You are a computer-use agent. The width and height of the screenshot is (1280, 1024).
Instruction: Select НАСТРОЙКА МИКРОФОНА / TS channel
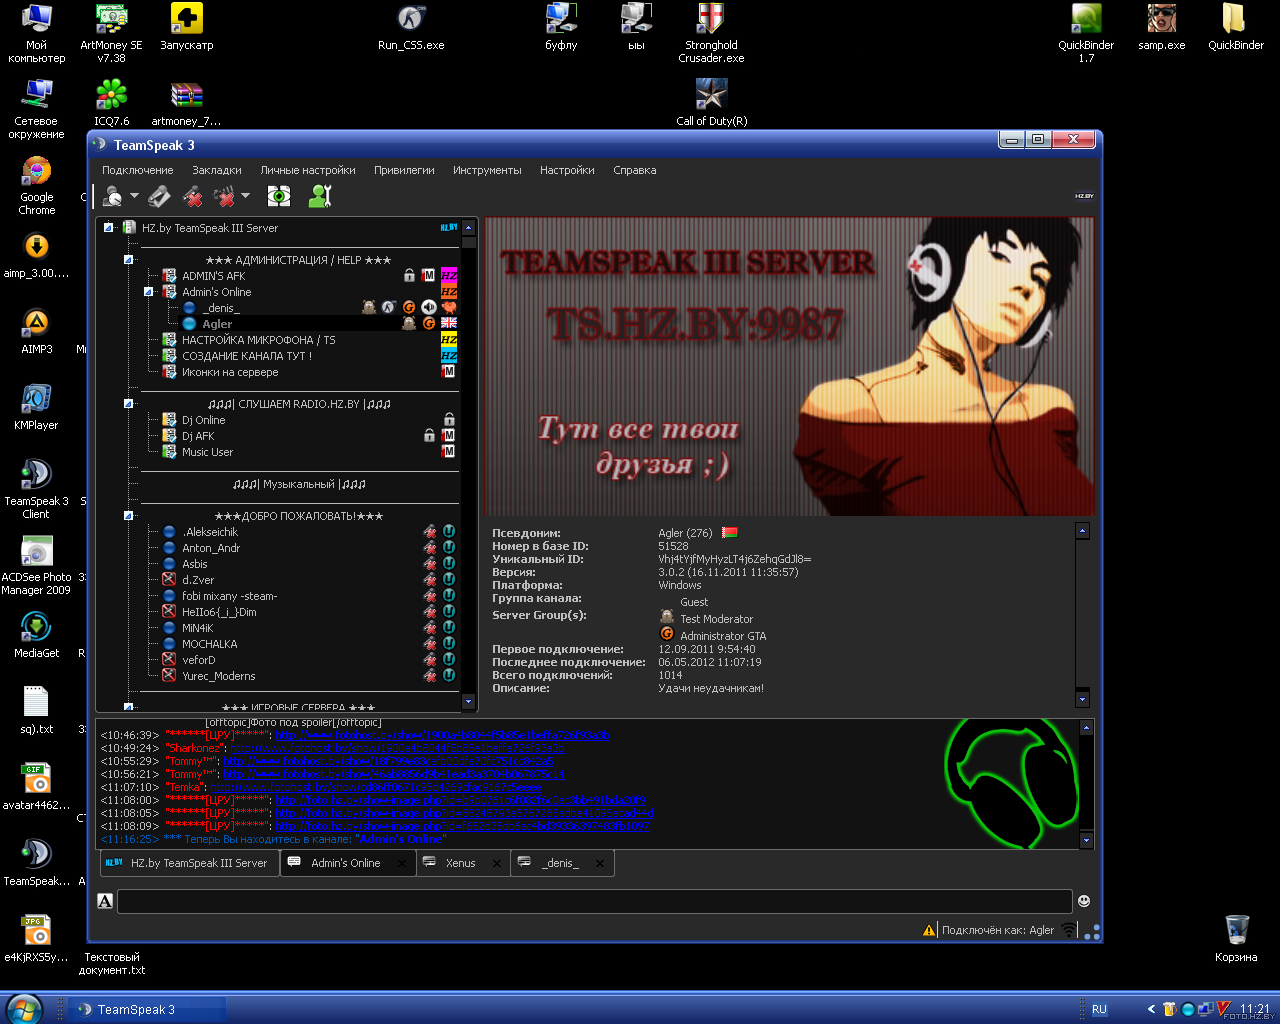258,340
